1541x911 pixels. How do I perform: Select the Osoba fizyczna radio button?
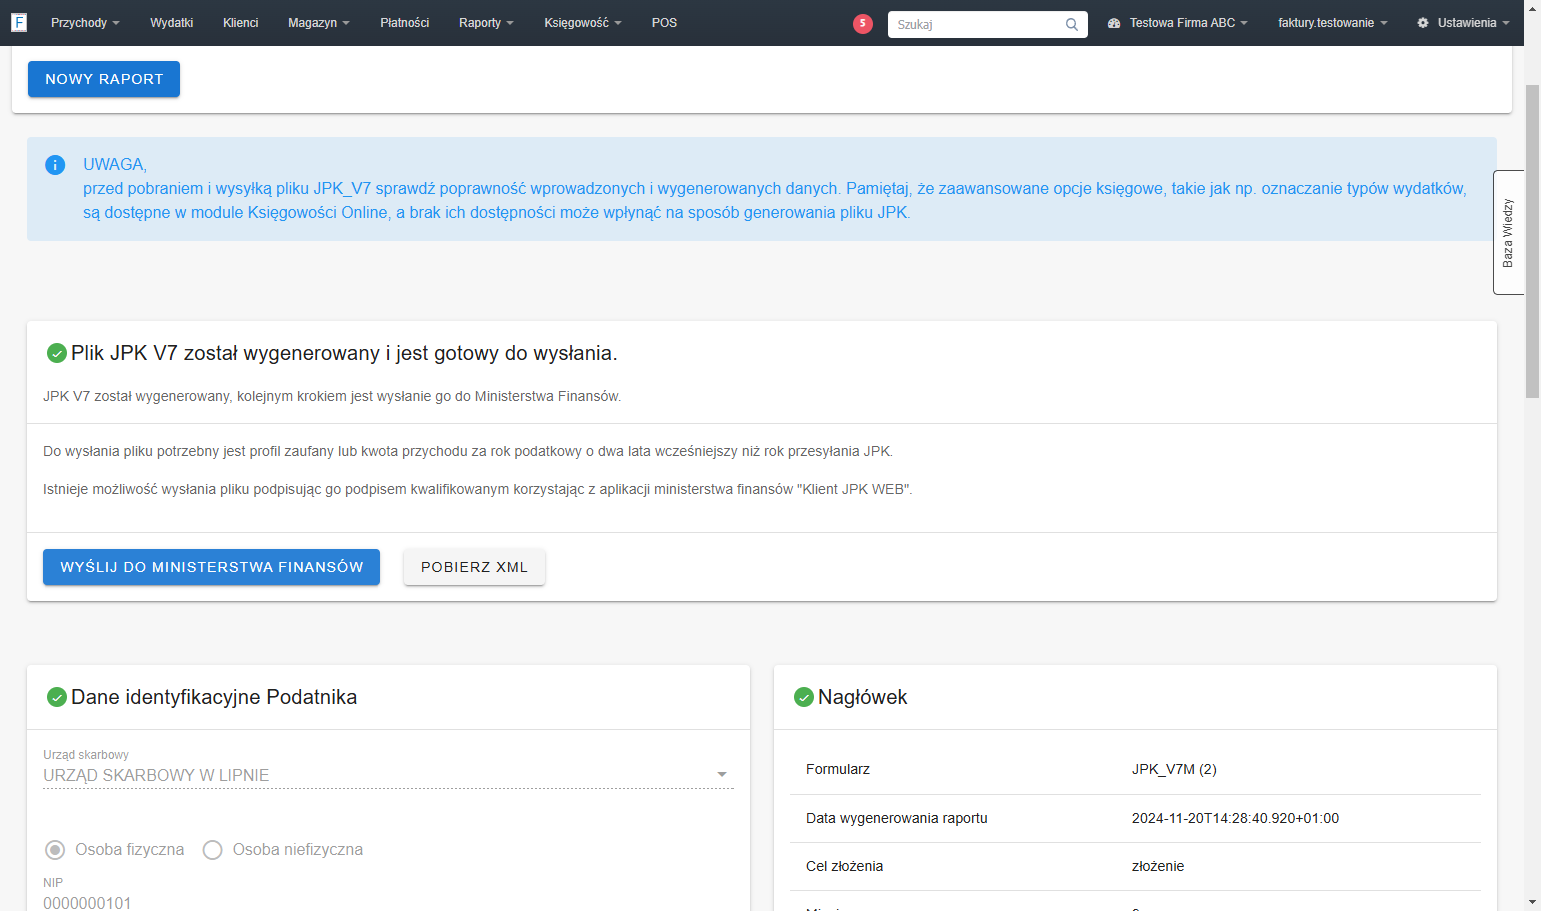click(x=55, y=850)
